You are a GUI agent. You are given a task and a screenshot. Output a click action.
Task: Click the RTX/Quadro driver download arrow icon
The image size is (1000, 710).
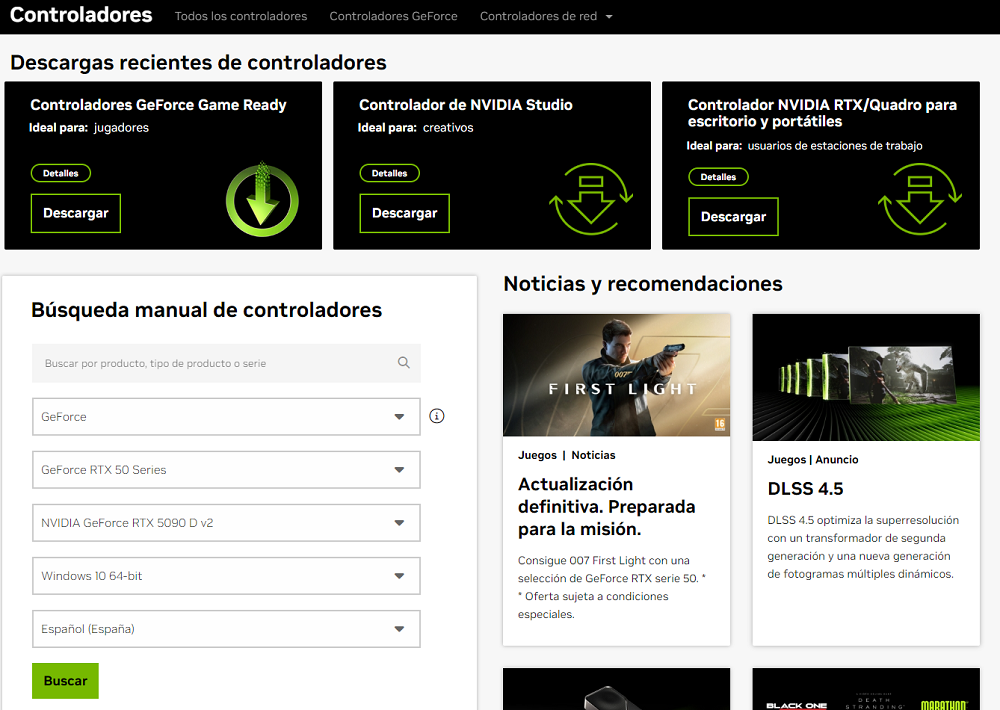click(x=920, y=199)
